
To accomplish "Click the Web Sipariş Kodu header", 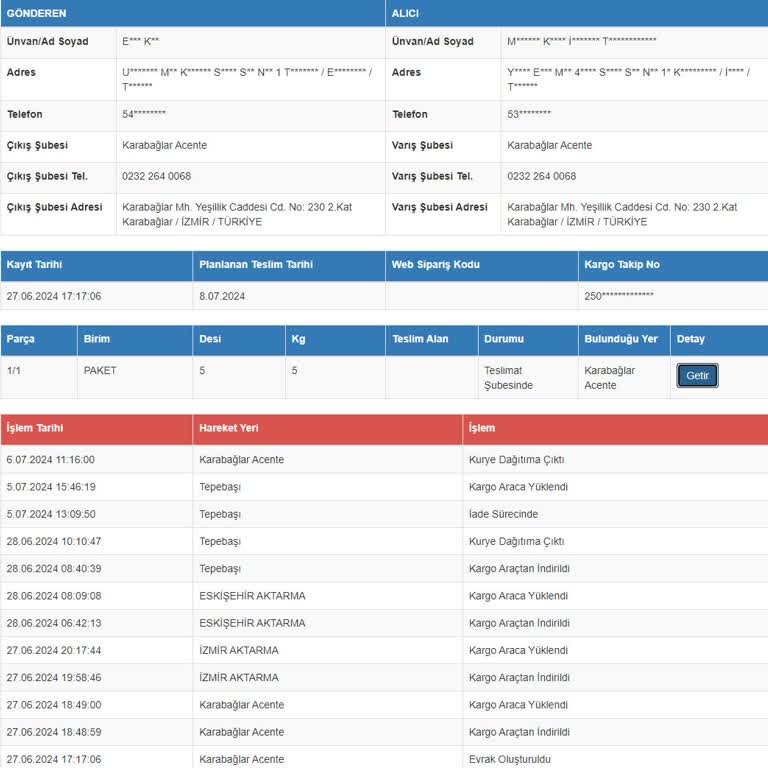I will [x=435, y=265].
